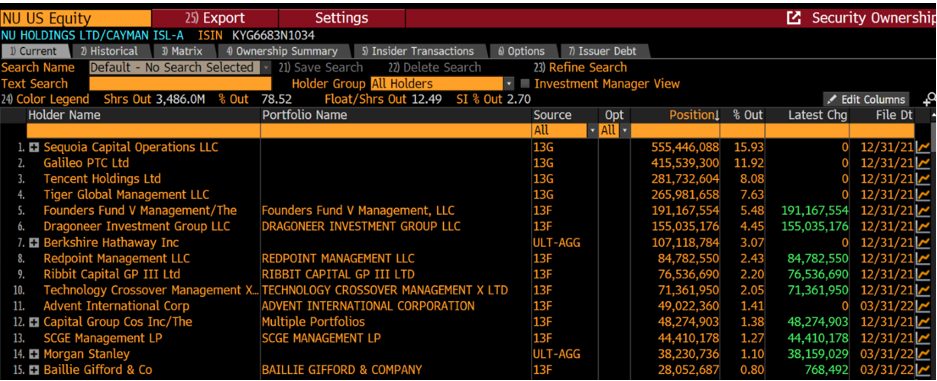Sort by the Position column header
Image resolution: width=937 pixels, height=381 pixels.
point(675,115)
